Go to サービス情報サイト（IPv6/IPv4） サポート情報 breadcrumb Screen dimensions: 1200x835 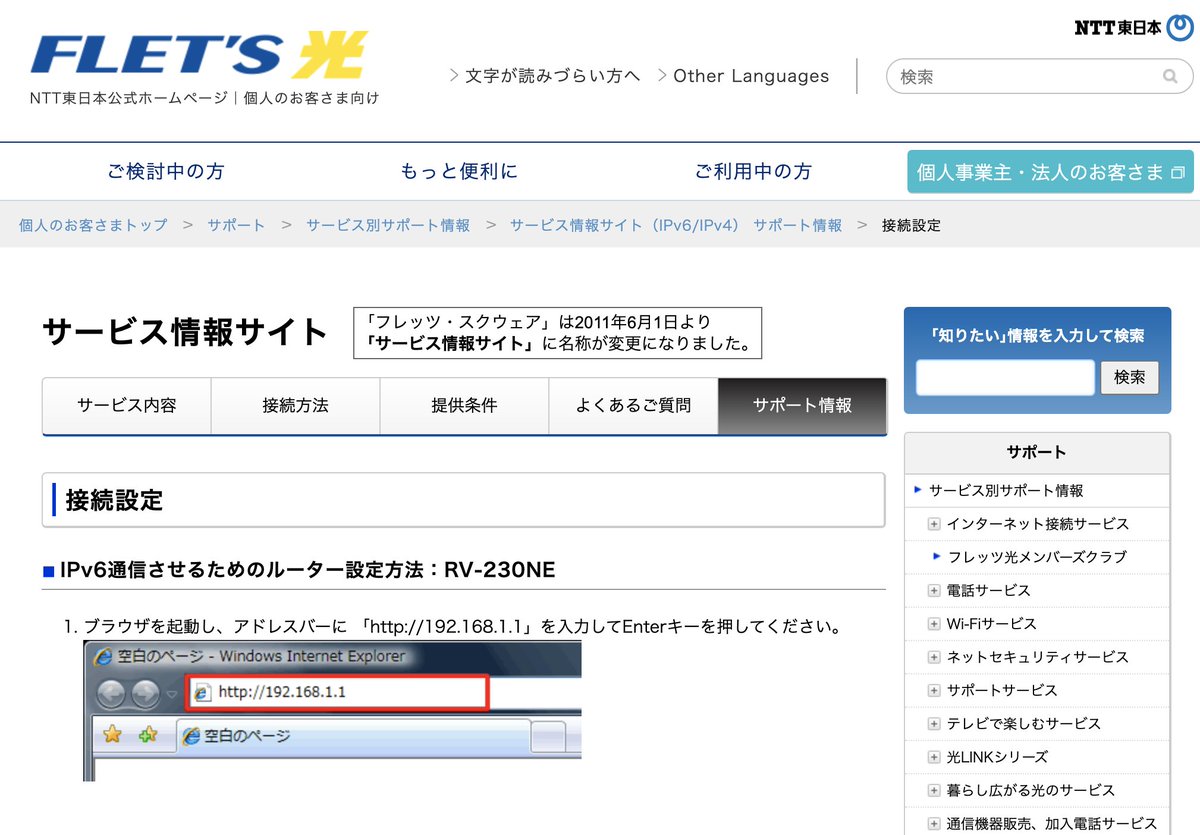click(x=676, y=225)
